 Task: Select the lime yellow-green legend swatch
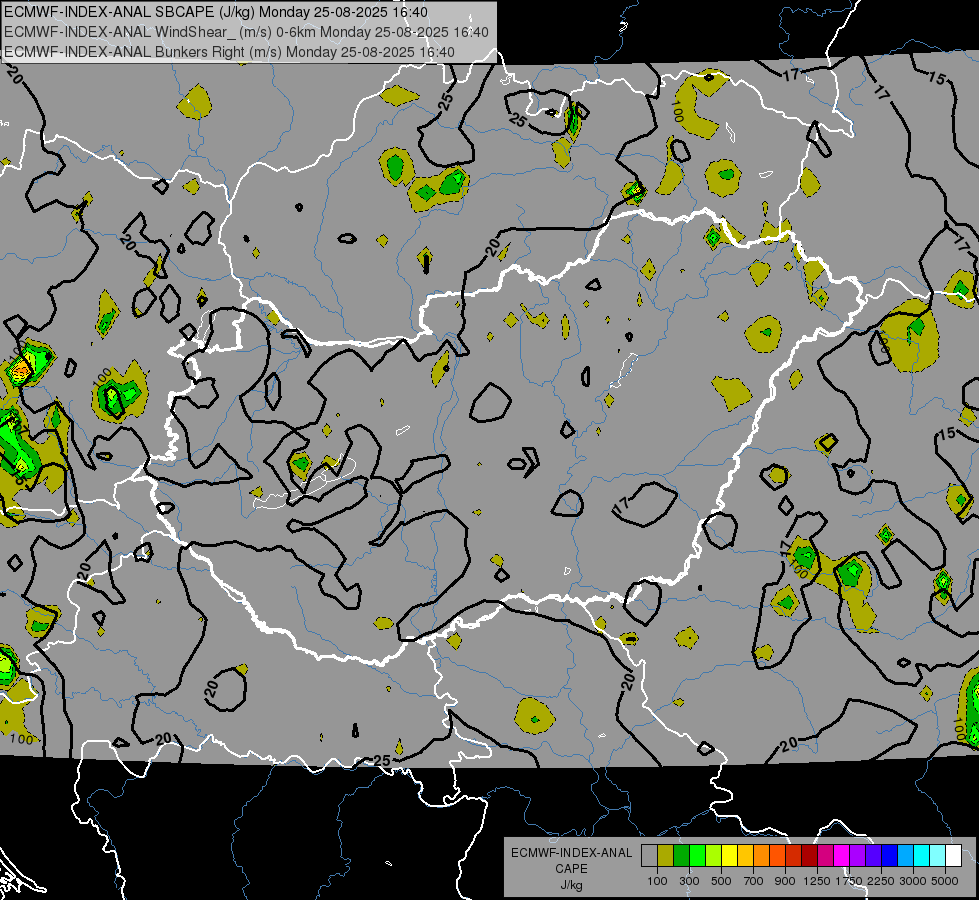tap(714, 856)
